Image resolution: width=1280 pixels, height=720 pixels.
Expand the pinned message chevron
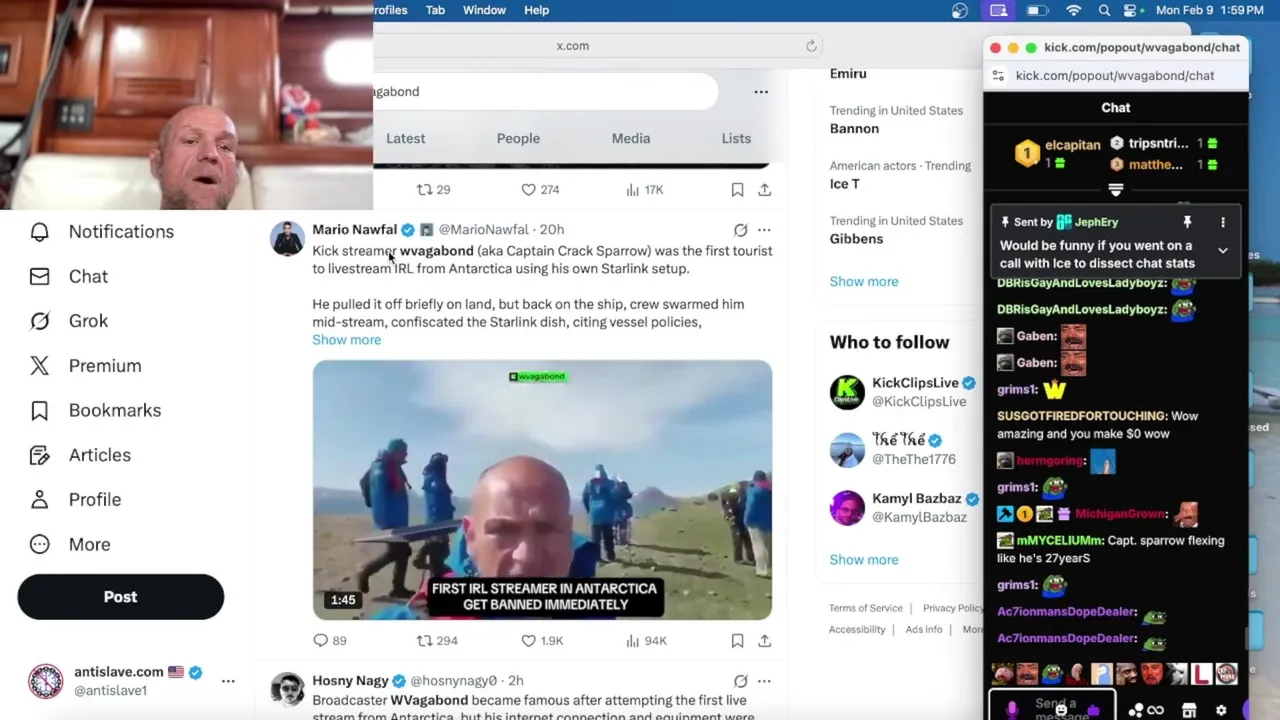[x=1222, y=251]
